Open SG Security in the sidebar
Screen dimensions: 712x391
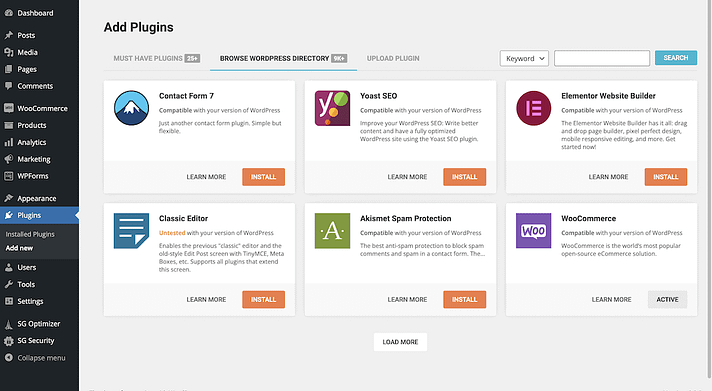(35, 341)
